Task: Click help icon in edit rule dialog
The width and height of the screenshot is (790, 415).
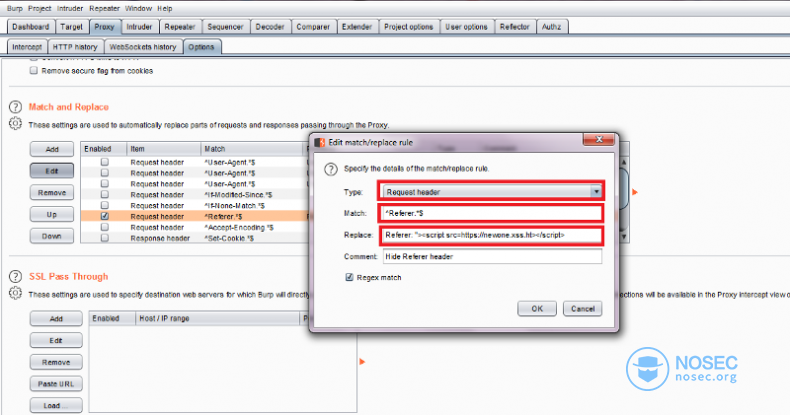Action: pyautogui.click(x=331, y=169)
